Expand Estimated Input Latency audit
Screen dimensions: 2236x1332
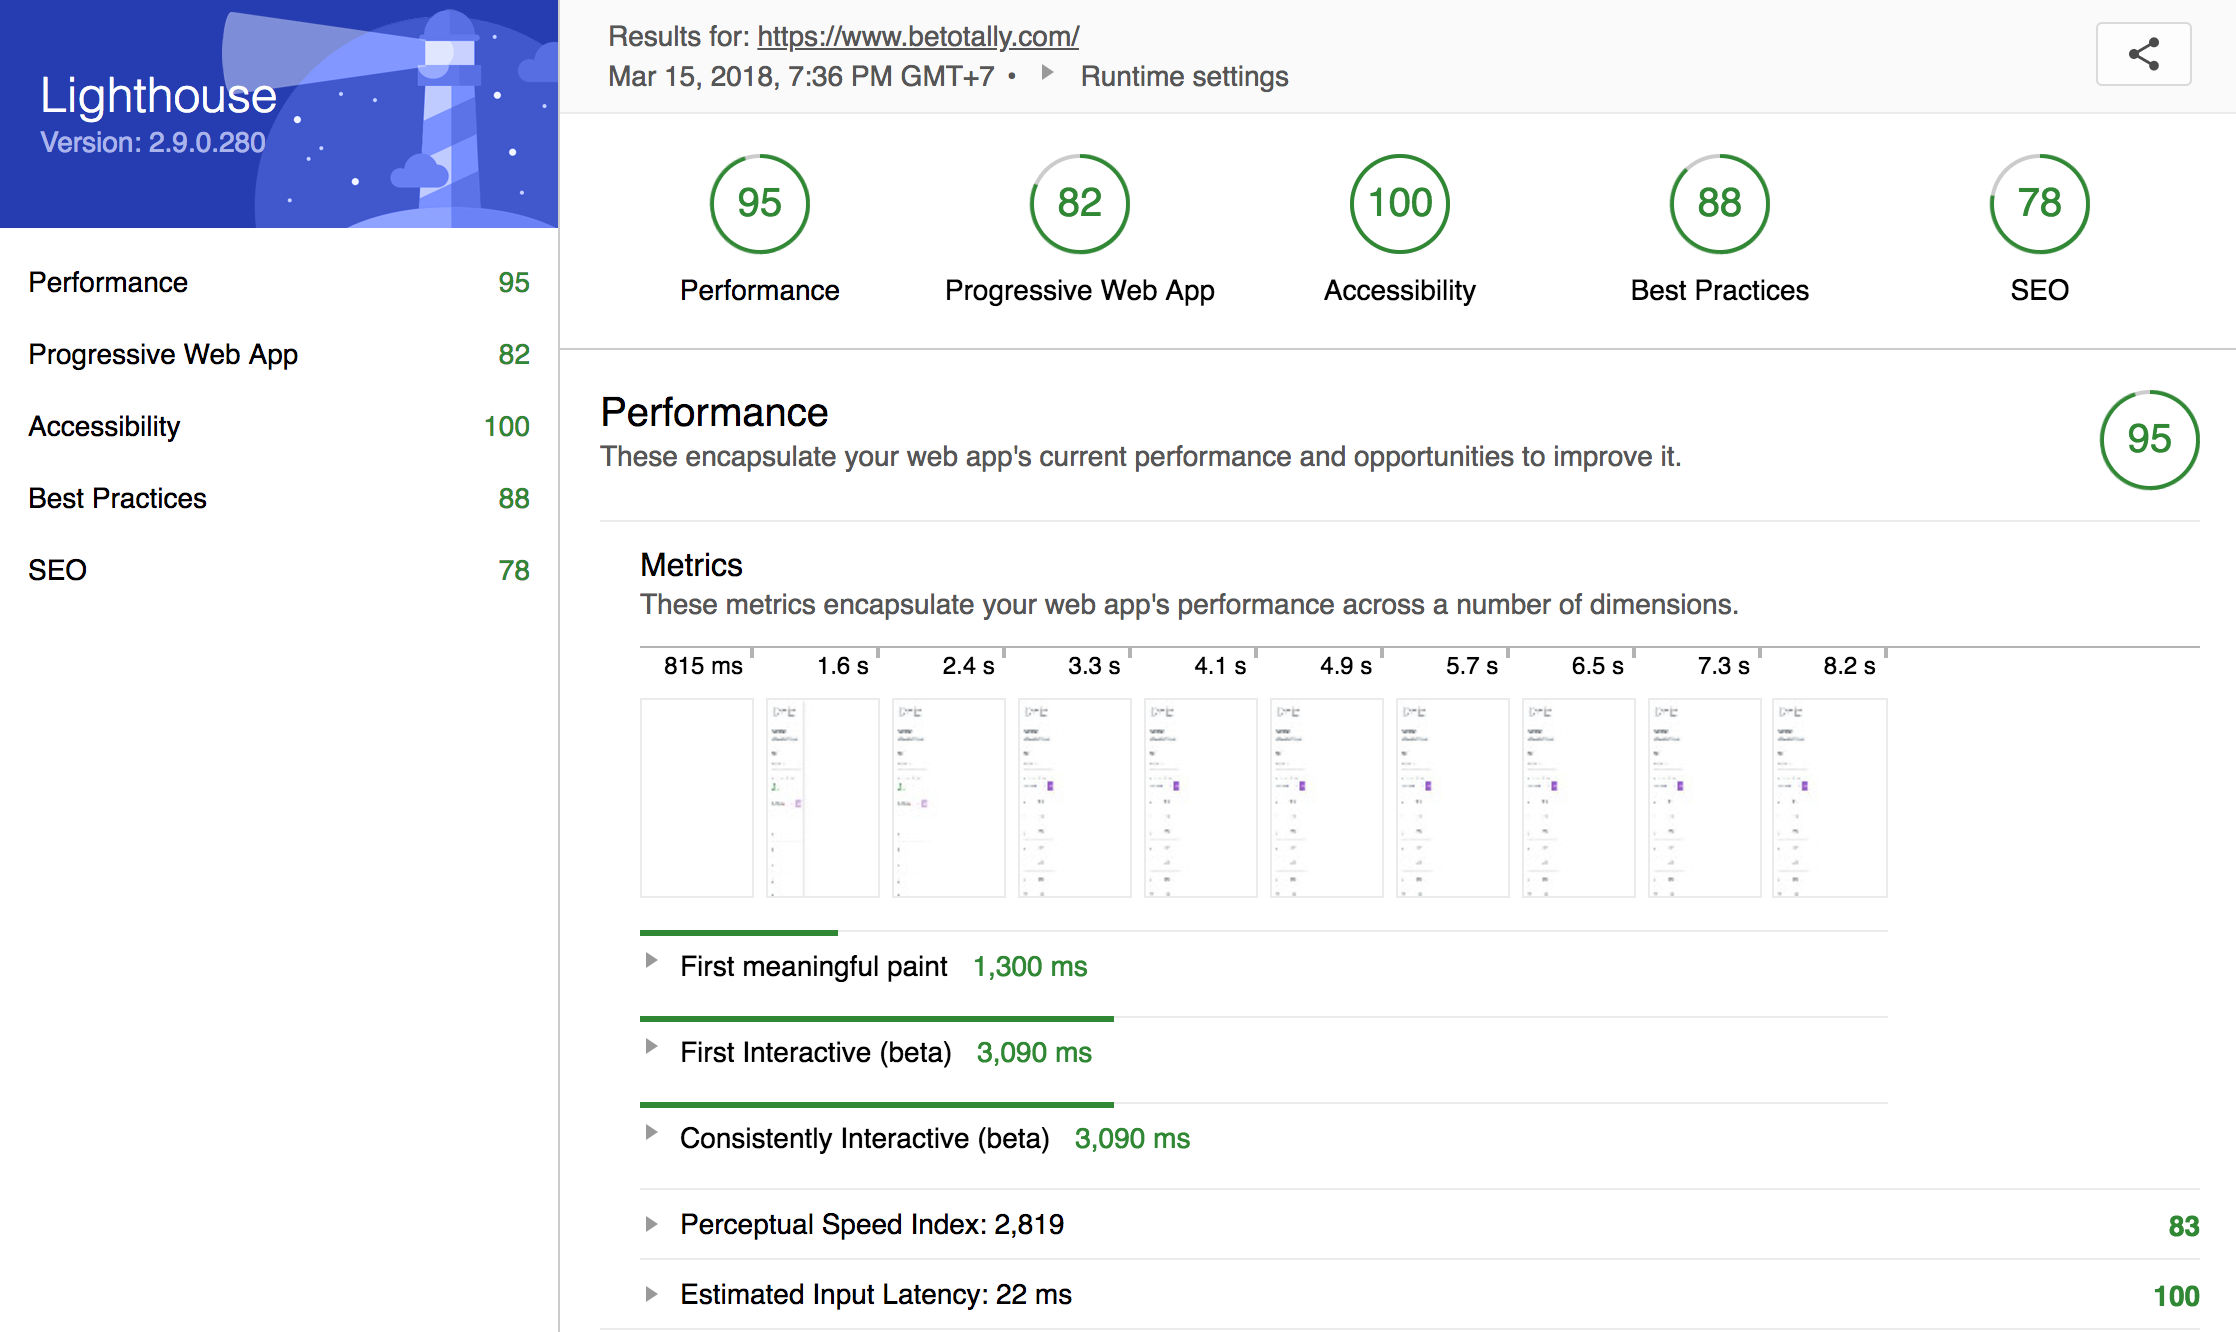(652, 1294)
